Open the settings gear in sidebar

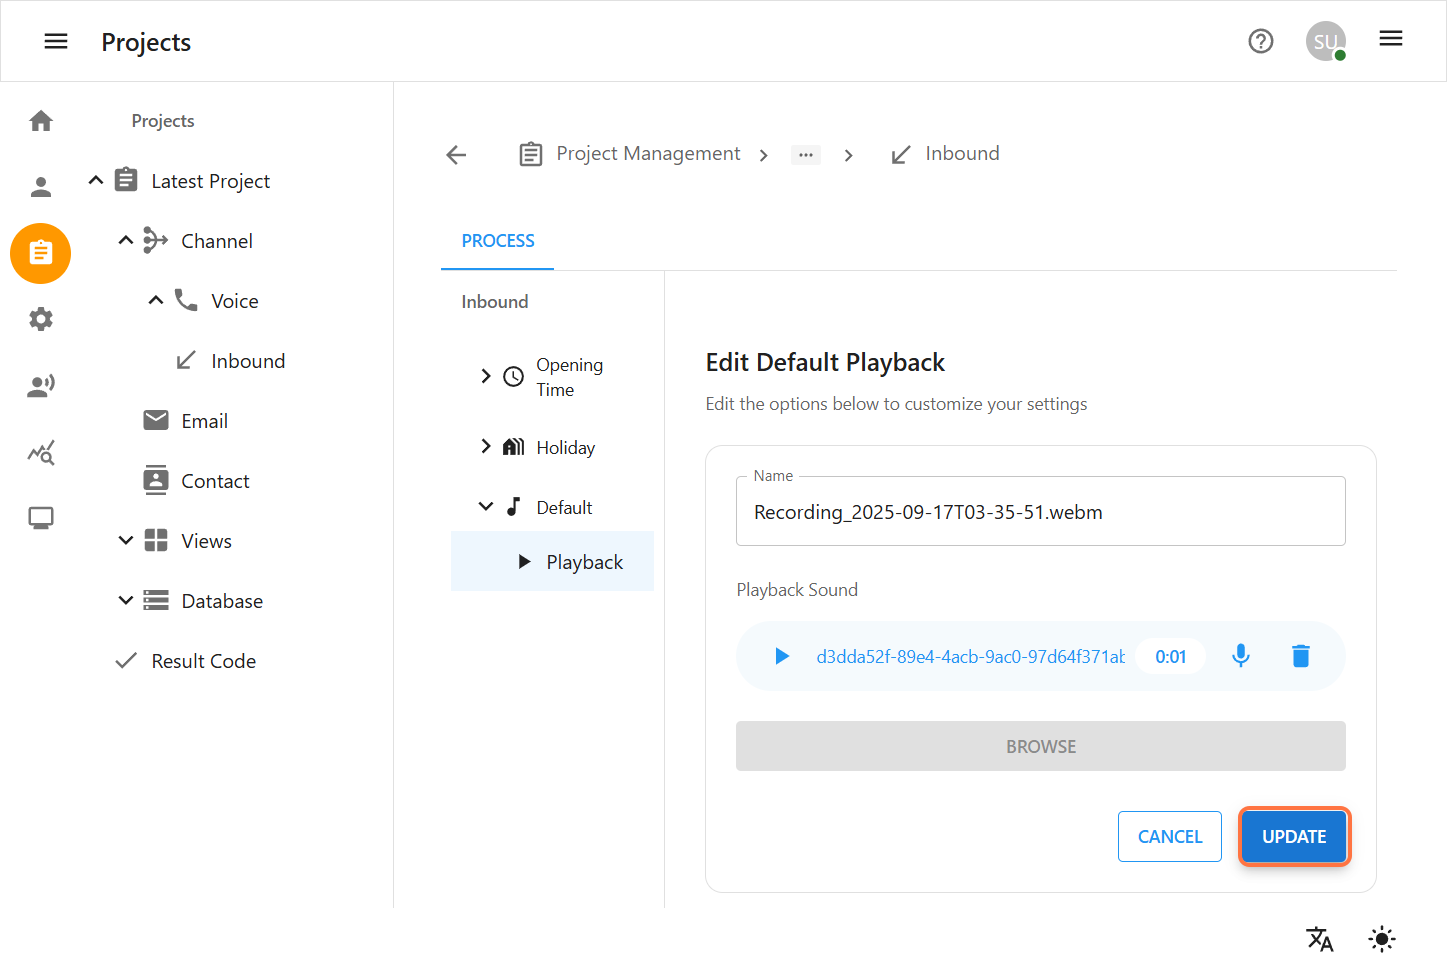click(41, 319)
